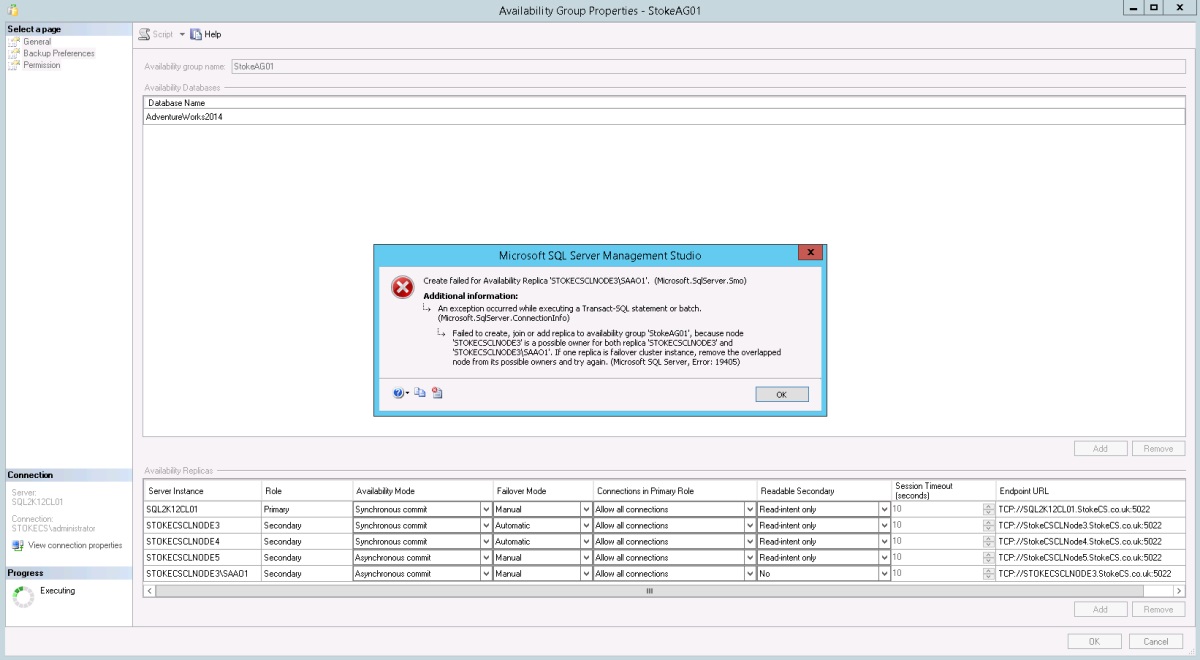Image resolution: width=1200 pixels, height=660 pixels.
Task: Adjust Session Timeout stepper for SQL2K12CL01
Action: pyautogui.click(x=988, y=509)
